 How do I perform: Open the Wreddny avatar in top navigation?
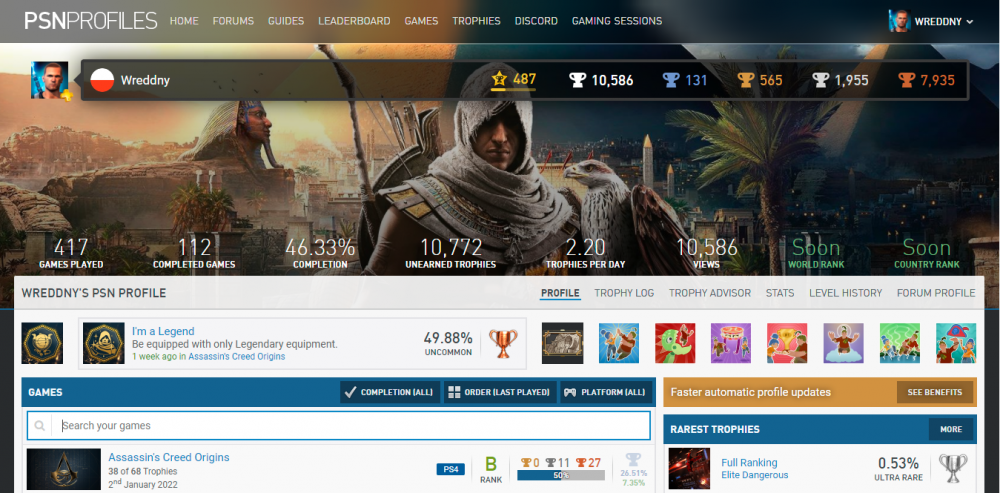pyautogui.click(x=899, y=21)
